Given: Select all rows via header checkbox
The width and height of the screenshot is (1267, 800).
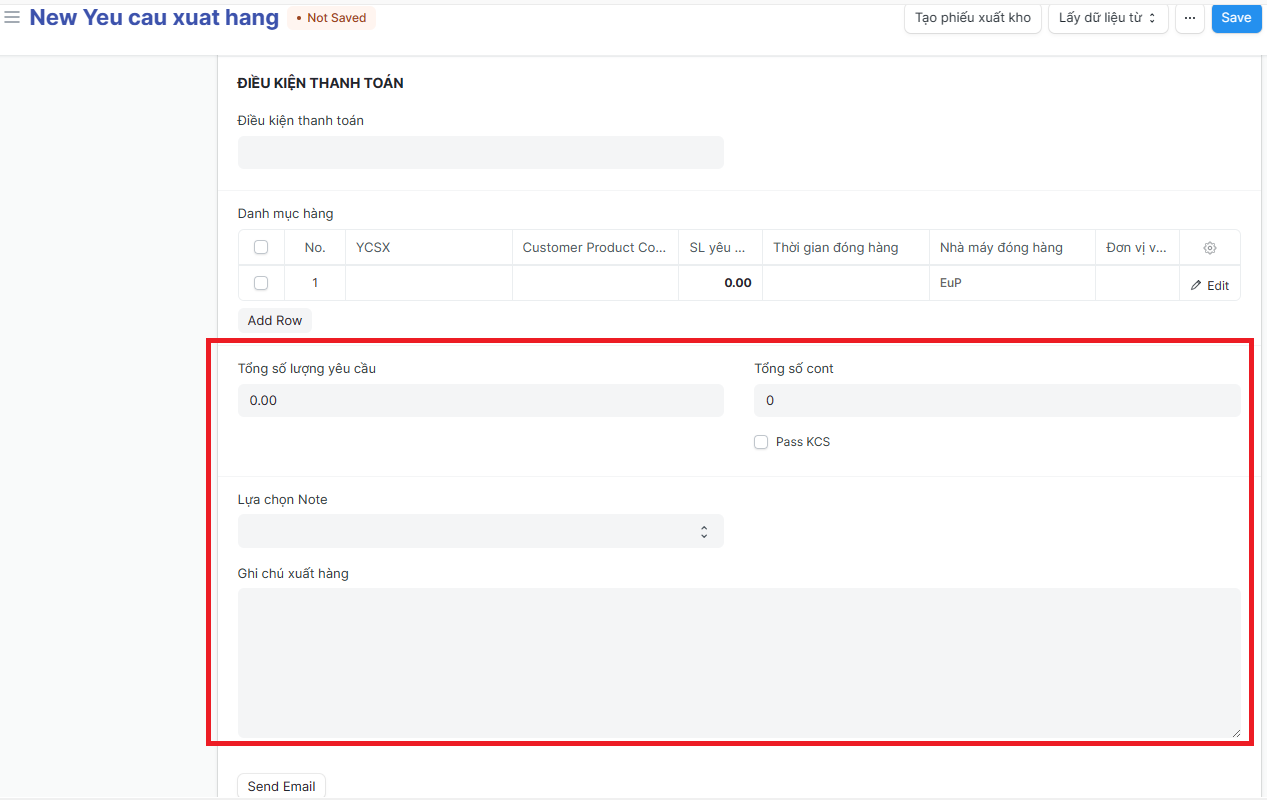Looking at the screenshot, I should (261, 248).
